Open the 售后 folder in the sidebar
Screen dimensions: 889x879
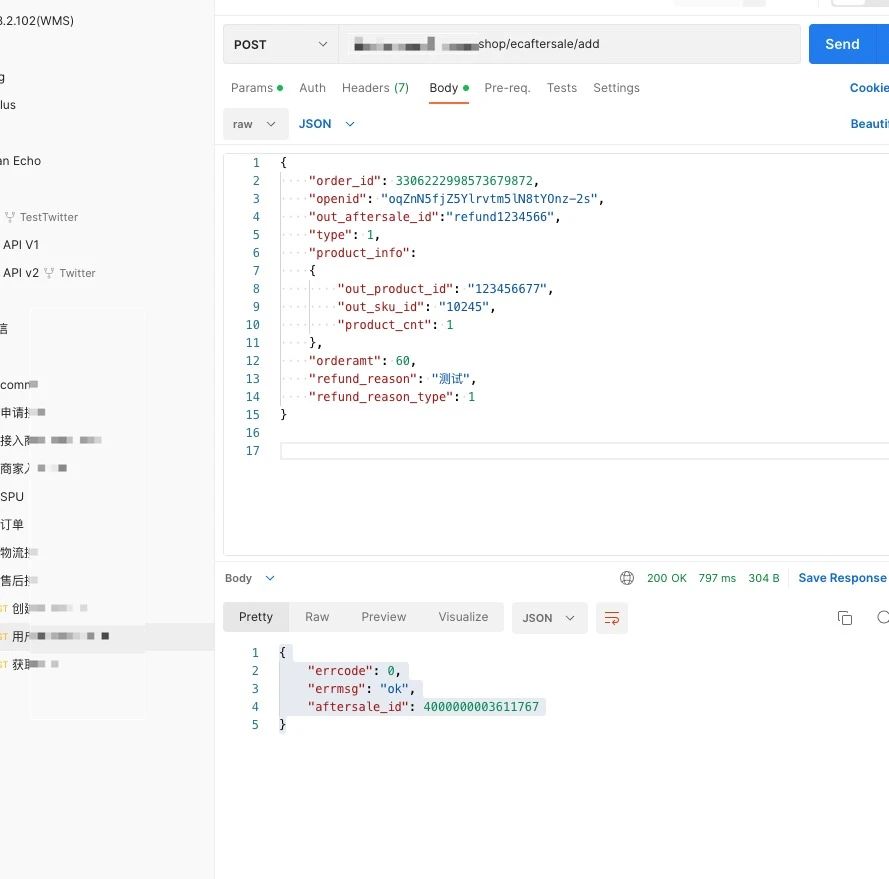[x=19, y=581]
